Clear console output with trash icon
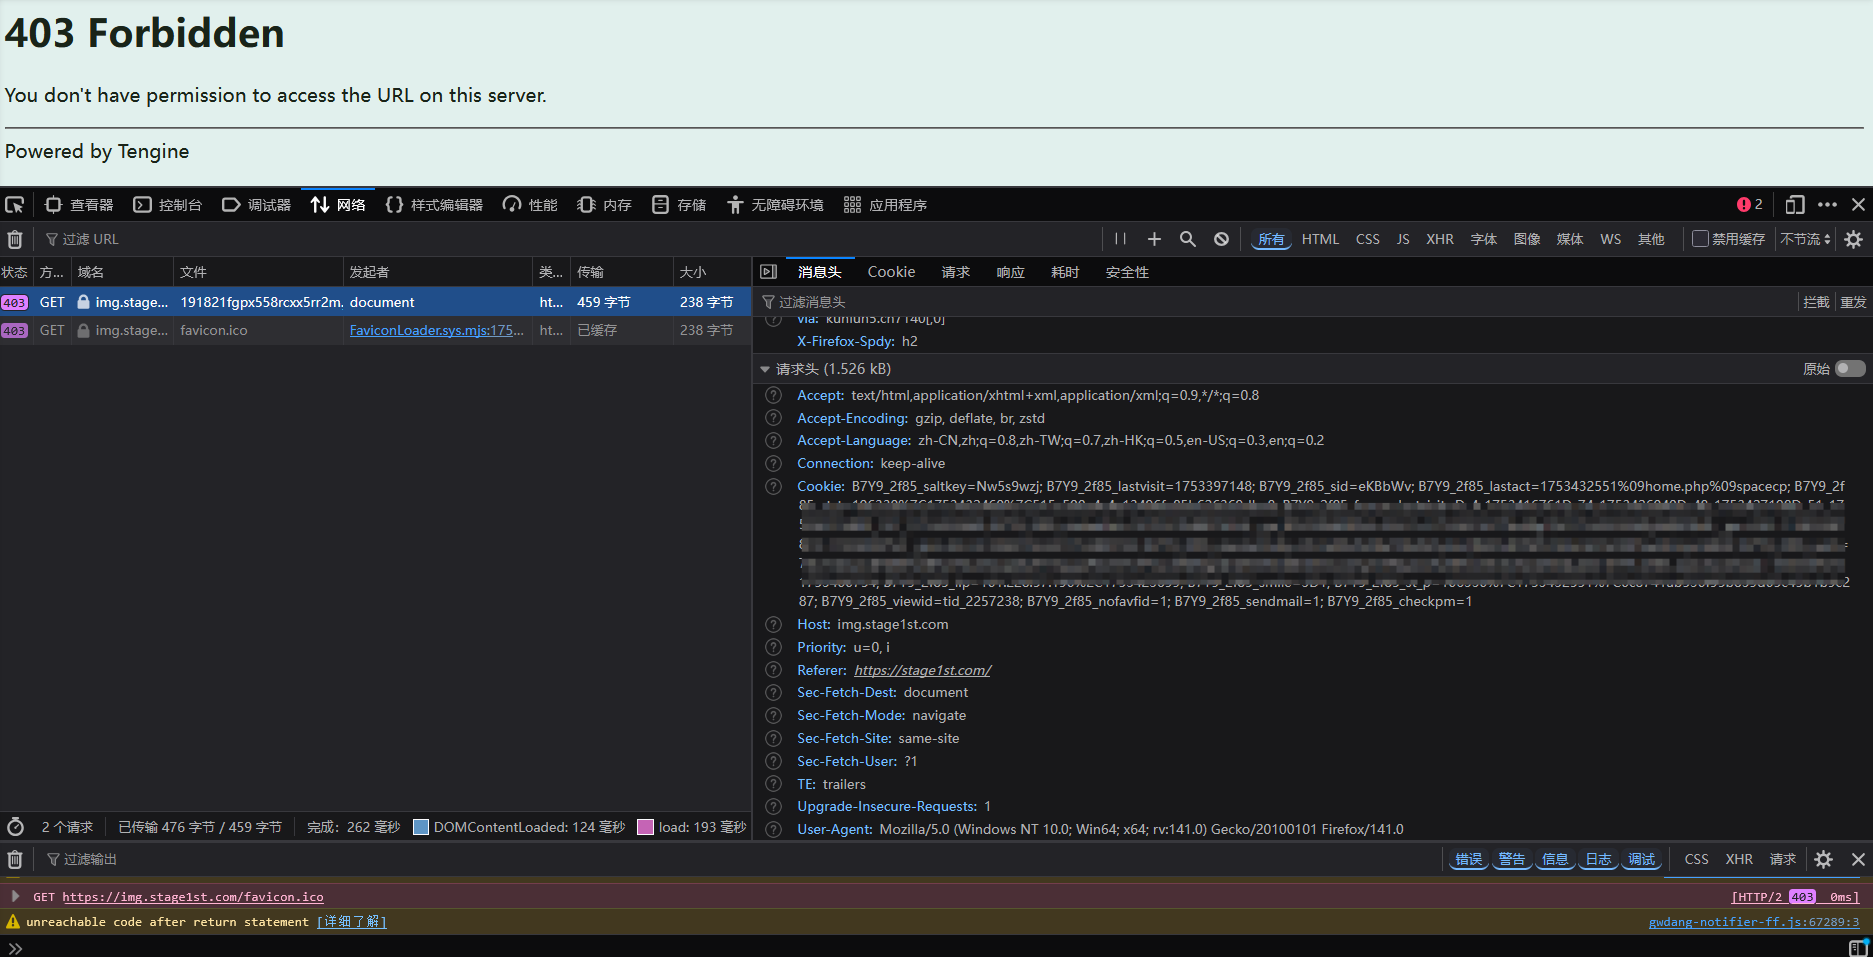Viewport: 1873px width, 957px height. pyautogui.click(x=15, y=860)
